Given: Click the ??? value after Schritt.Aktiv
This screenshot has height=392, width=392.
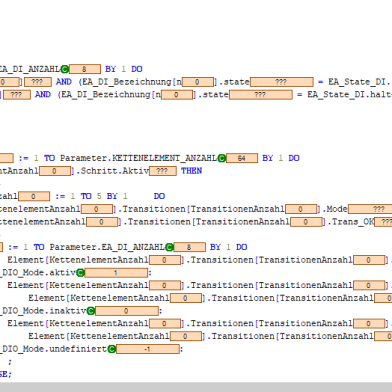Looking at the screenshot, I should pos(163,171).
